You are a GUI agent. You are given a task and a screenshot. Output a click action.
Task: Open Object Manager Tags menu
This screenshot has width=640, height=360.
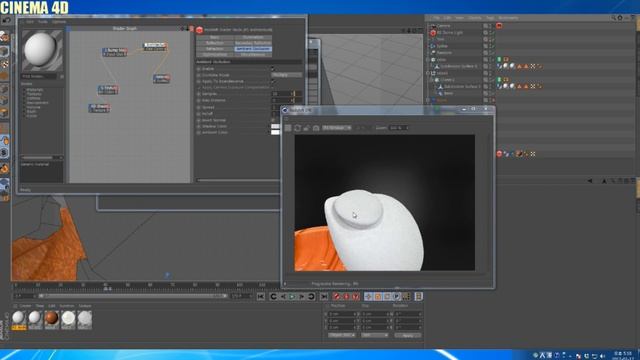[490, 18]
